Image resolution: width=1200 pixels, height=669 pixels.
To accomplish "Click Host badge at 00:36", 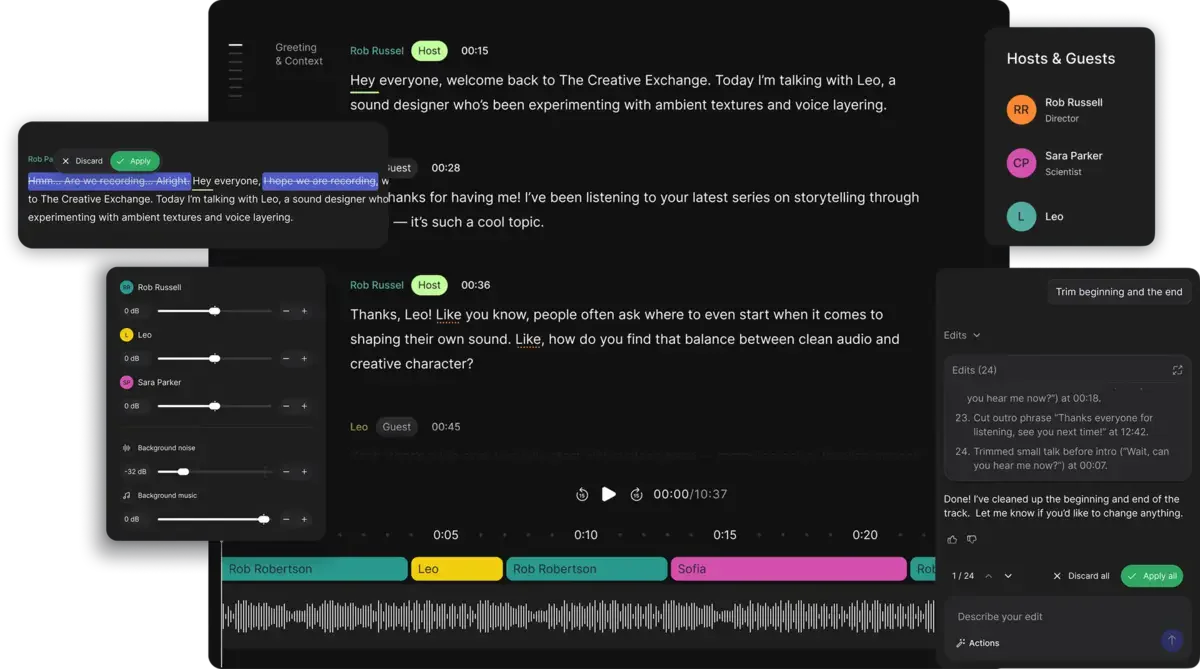I will [429, 285].
